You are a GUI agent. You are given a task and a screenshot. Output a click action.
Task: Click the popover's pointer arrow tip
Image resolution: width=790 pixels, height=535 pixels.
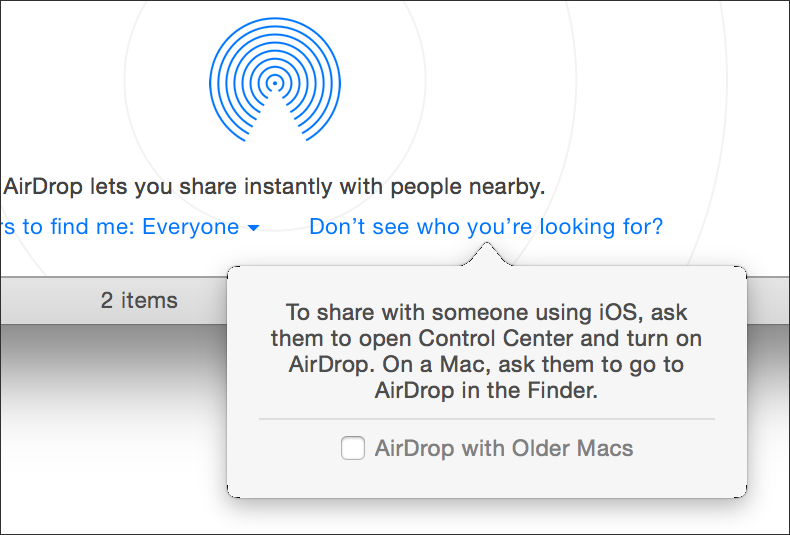[x=487, y=244]
